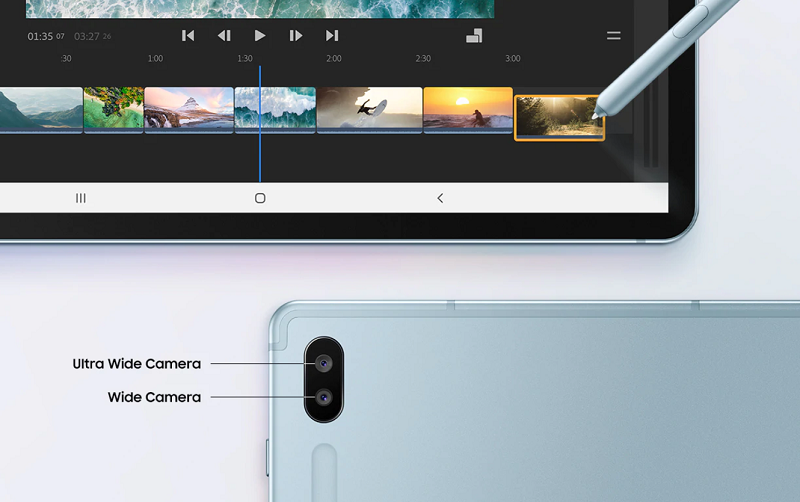This screenshot has height=502, width=800.
Task: Open the two-line menu icon
Action: pyautogui.click(x=613, y=36)
